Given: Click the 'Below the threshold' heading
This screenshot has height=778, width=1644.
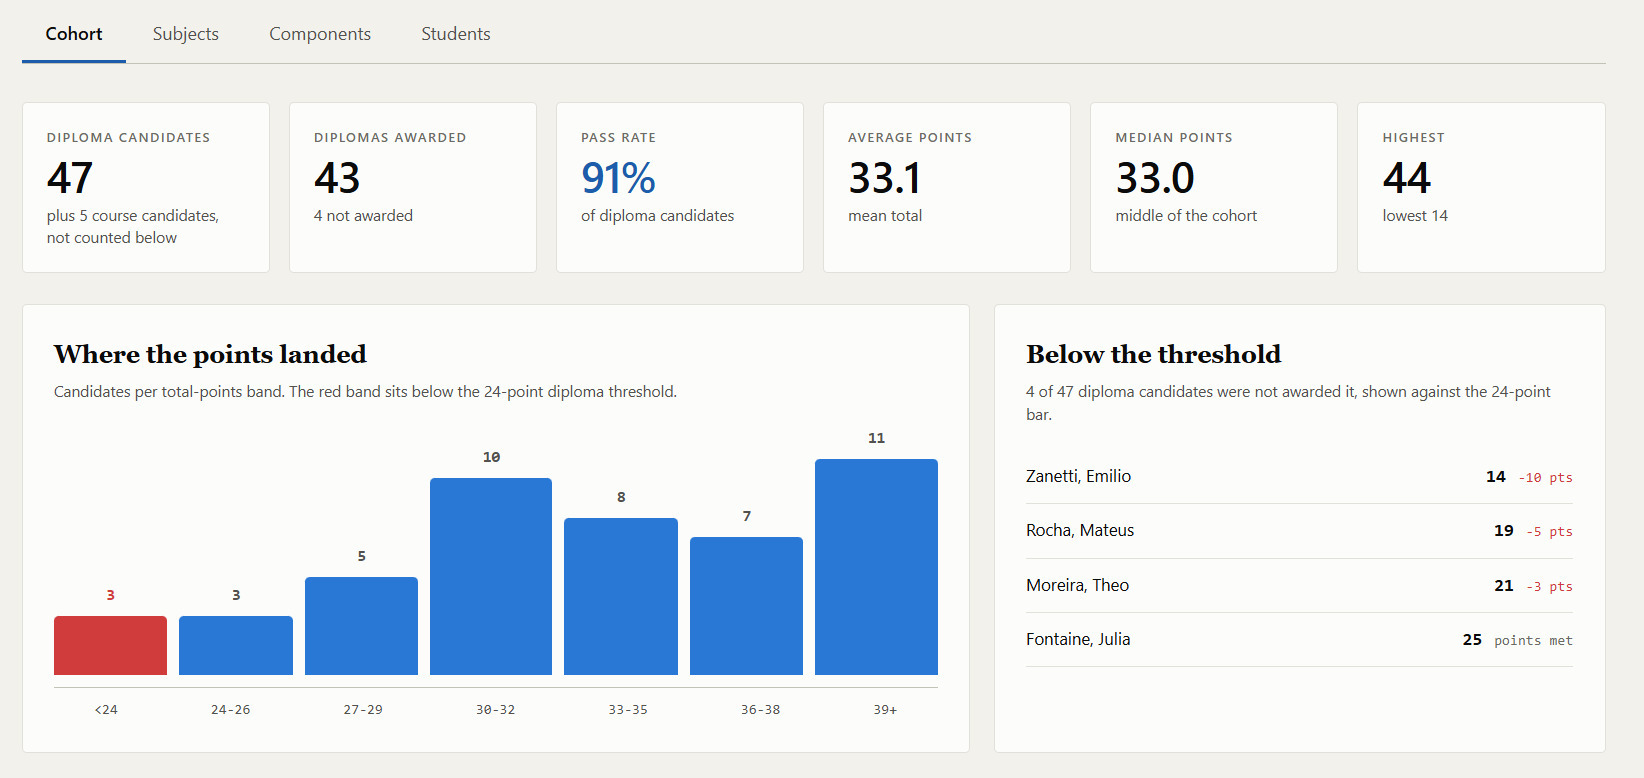Looking at the screenshot, I should click(x=1153, y=354).
